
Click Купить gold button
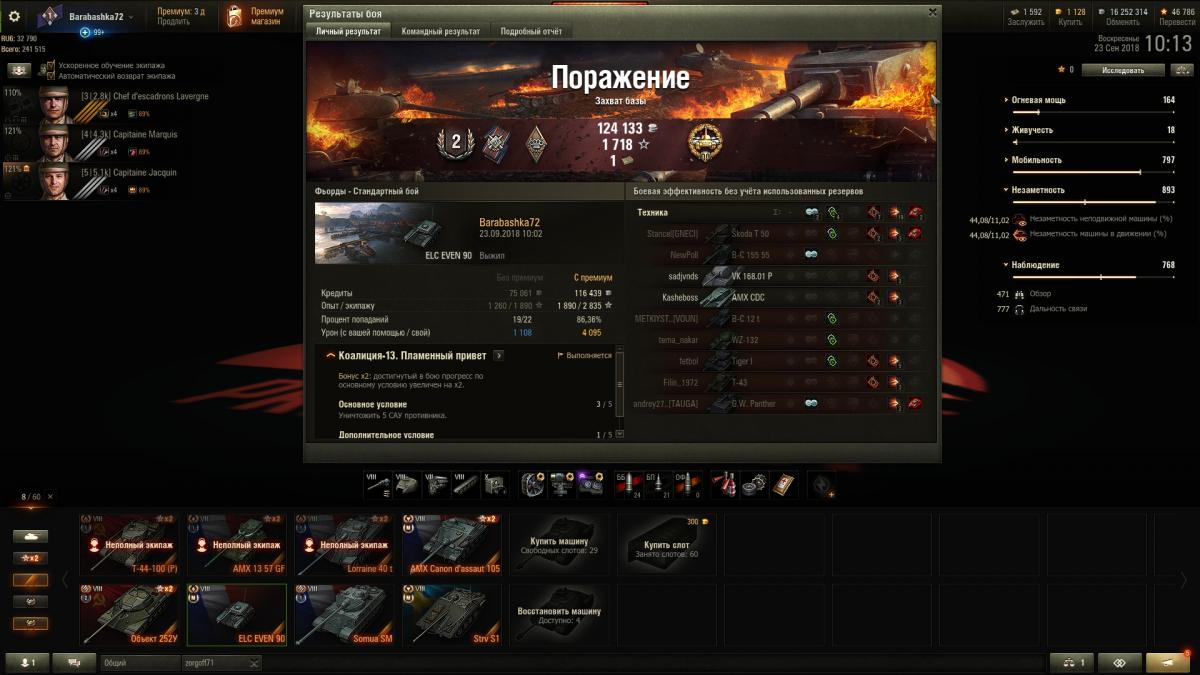(1070, 21)
